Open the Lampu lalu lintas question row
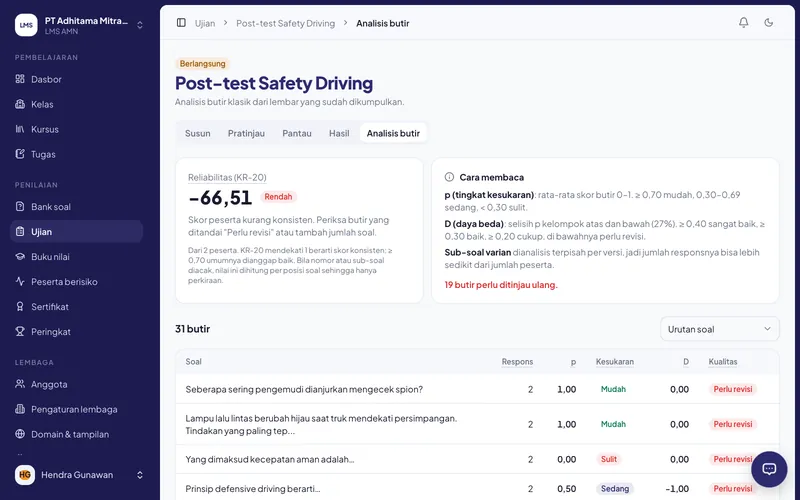The height and width of the screenshot is (500, 800). click(477, 424)
